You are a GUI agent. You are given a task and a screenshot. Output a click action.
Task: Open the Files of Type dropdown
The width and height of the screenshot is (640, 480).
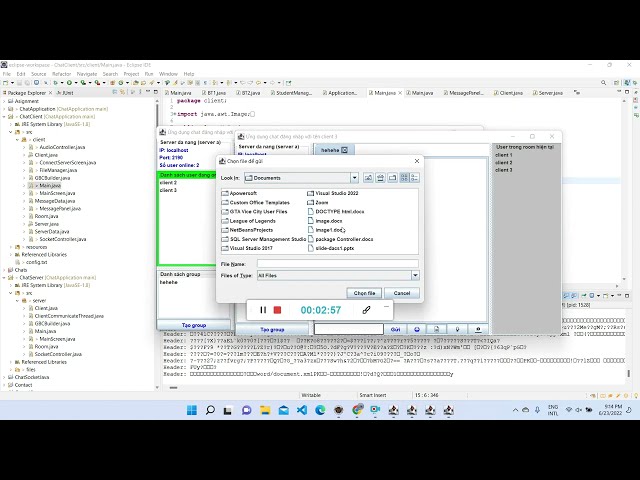click(x=415, y=276)
